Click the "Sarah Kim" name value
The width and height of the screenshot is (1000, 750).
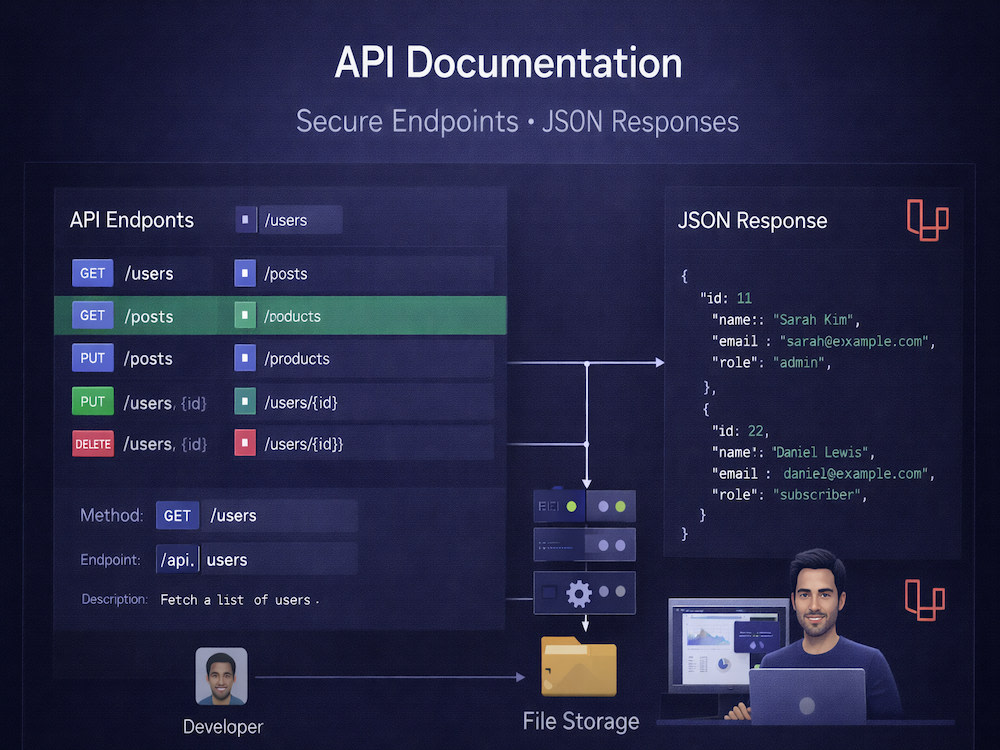[816, 320]
